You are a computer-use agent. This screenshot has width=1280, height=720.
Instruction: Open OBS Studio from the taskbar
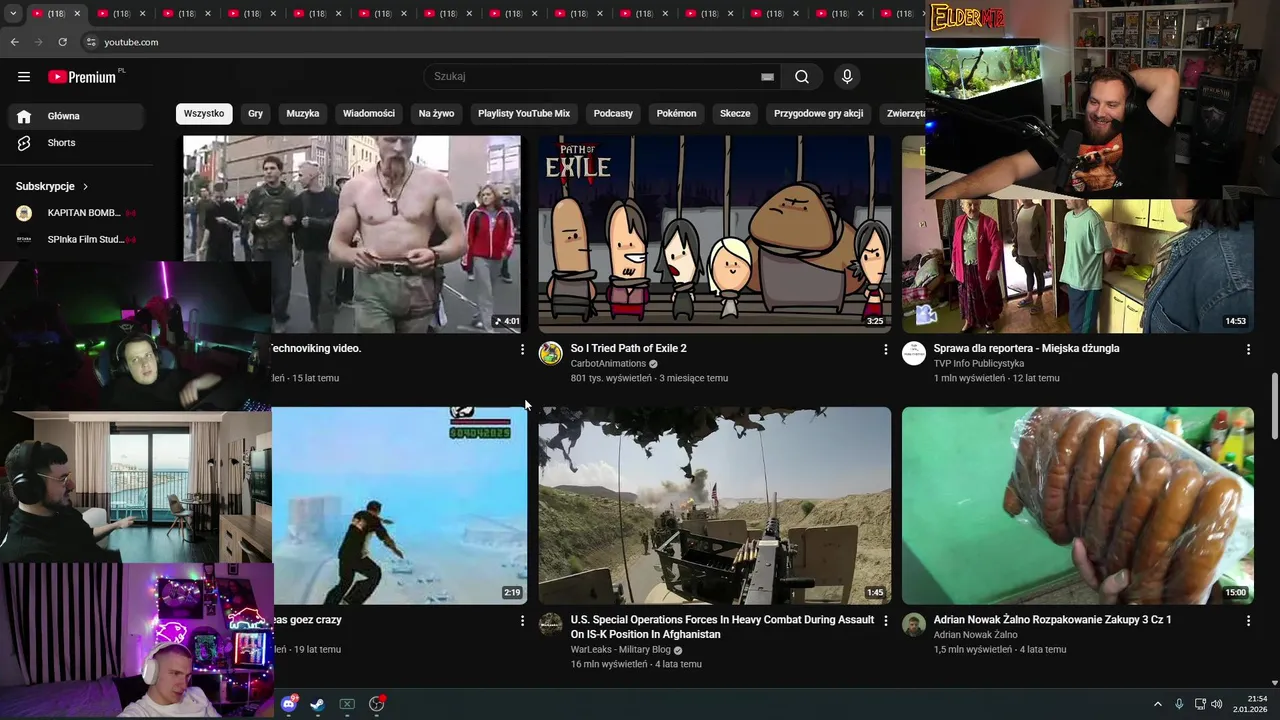pyautogui.click(x=377, y=704)
